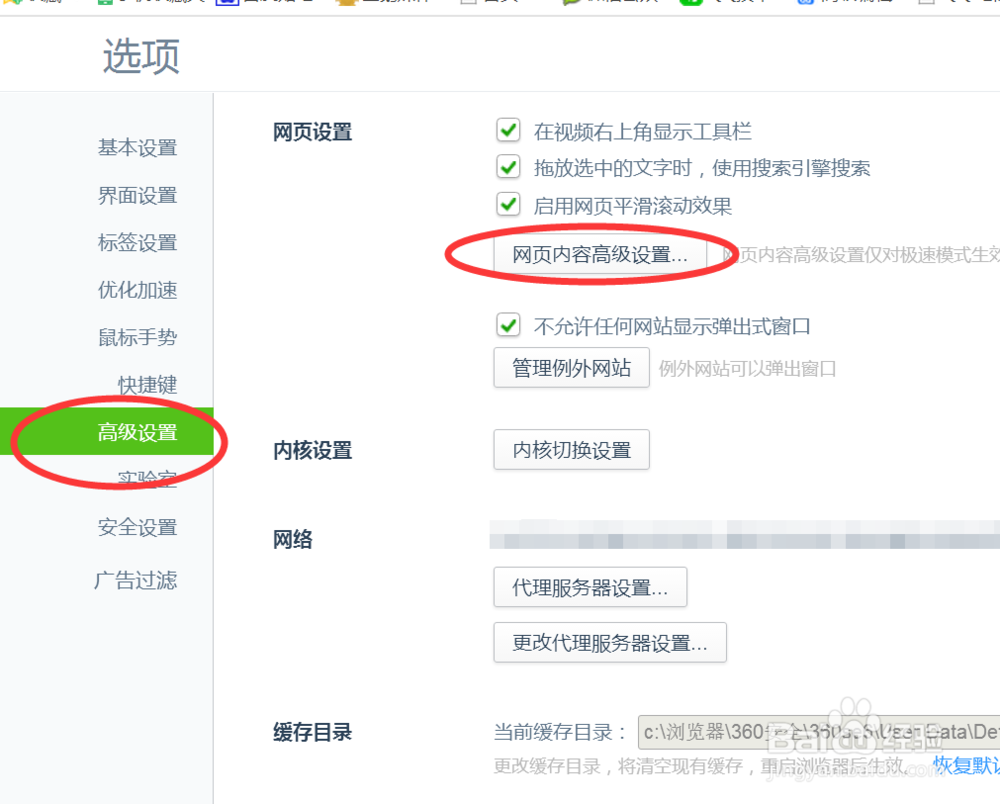This screenshot has height=804, width=1000.
Task: Disable 拖放选中的文字时，使用搜索引擎搜索
Action: click(508, 167)
